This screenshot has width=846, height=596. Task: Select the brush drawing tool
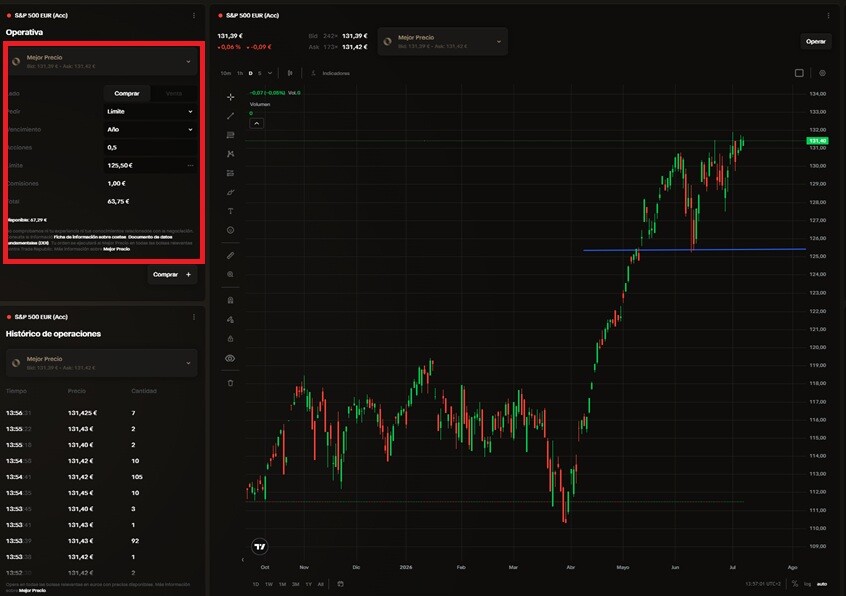tap(230, 192)
